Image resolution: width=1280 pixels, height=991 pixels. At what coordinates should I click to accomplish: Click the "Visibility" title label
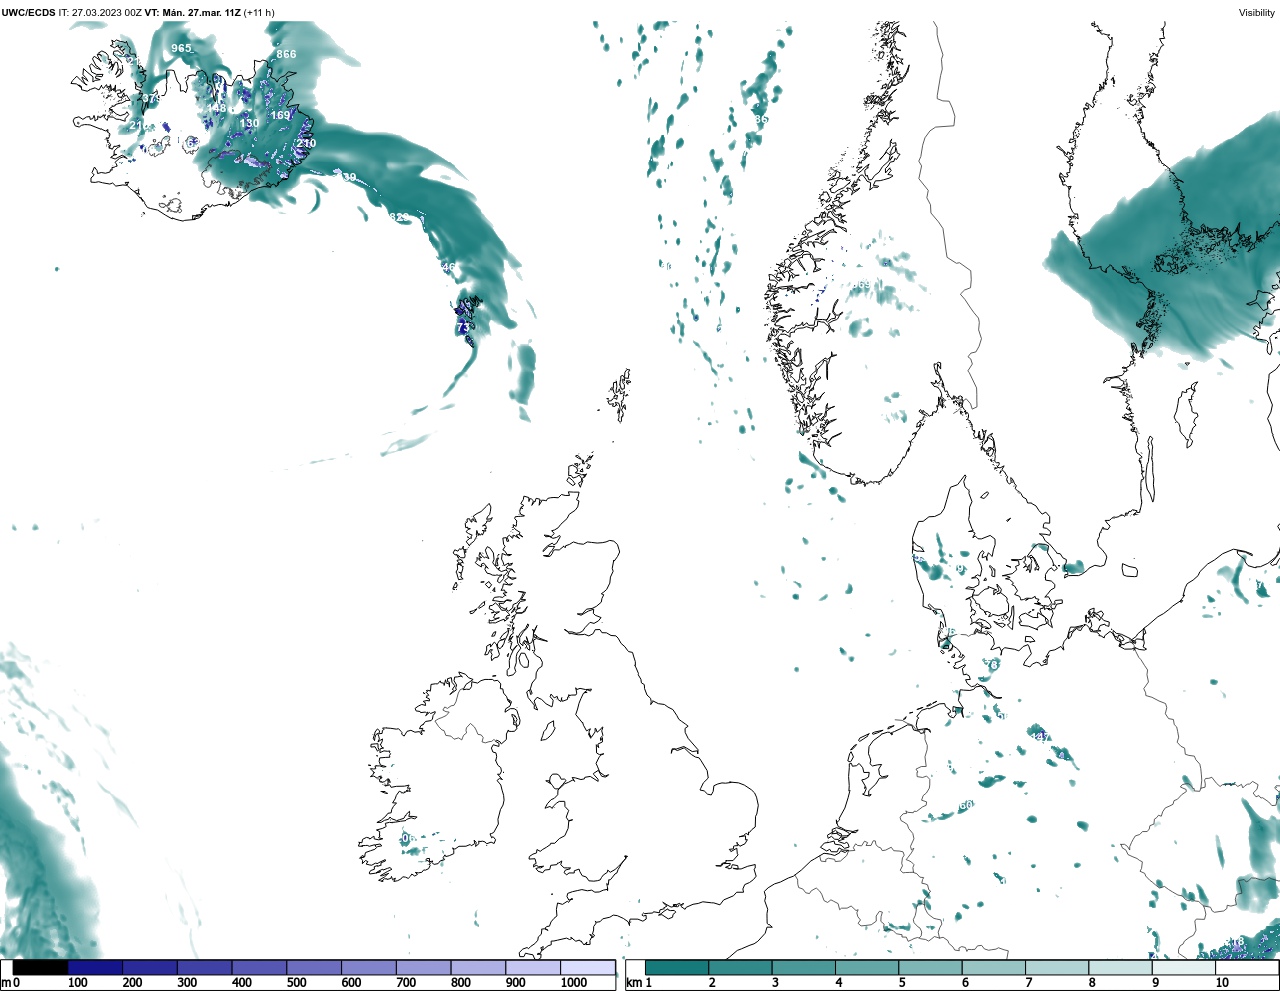point(1257,13)
